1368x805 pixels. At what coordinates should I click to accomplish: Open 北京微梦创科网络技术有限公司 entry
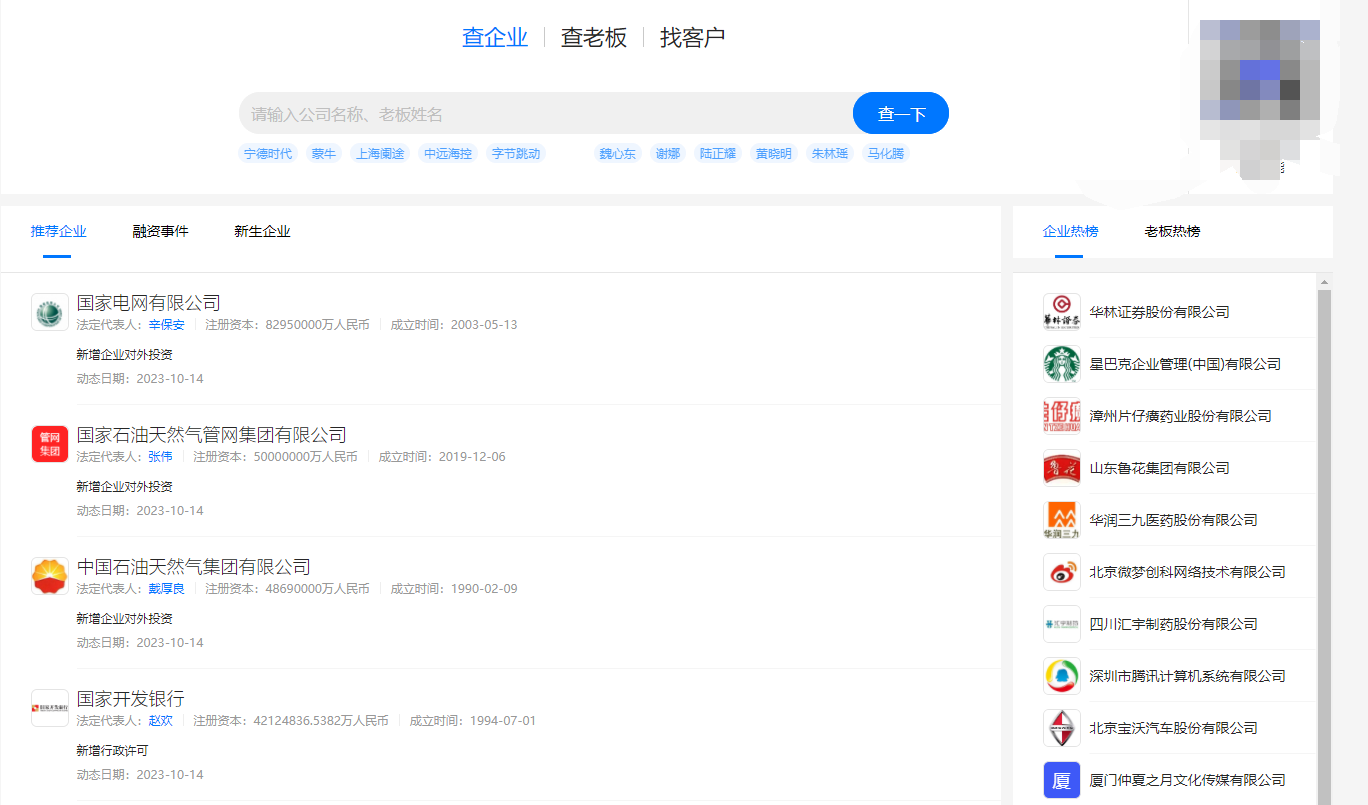tap(1188, 572)
